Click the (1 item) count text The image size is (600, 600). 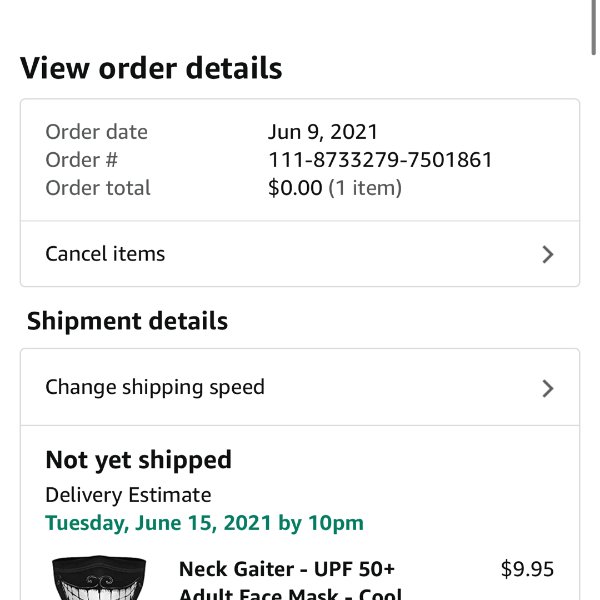click(x=365, y=188)
